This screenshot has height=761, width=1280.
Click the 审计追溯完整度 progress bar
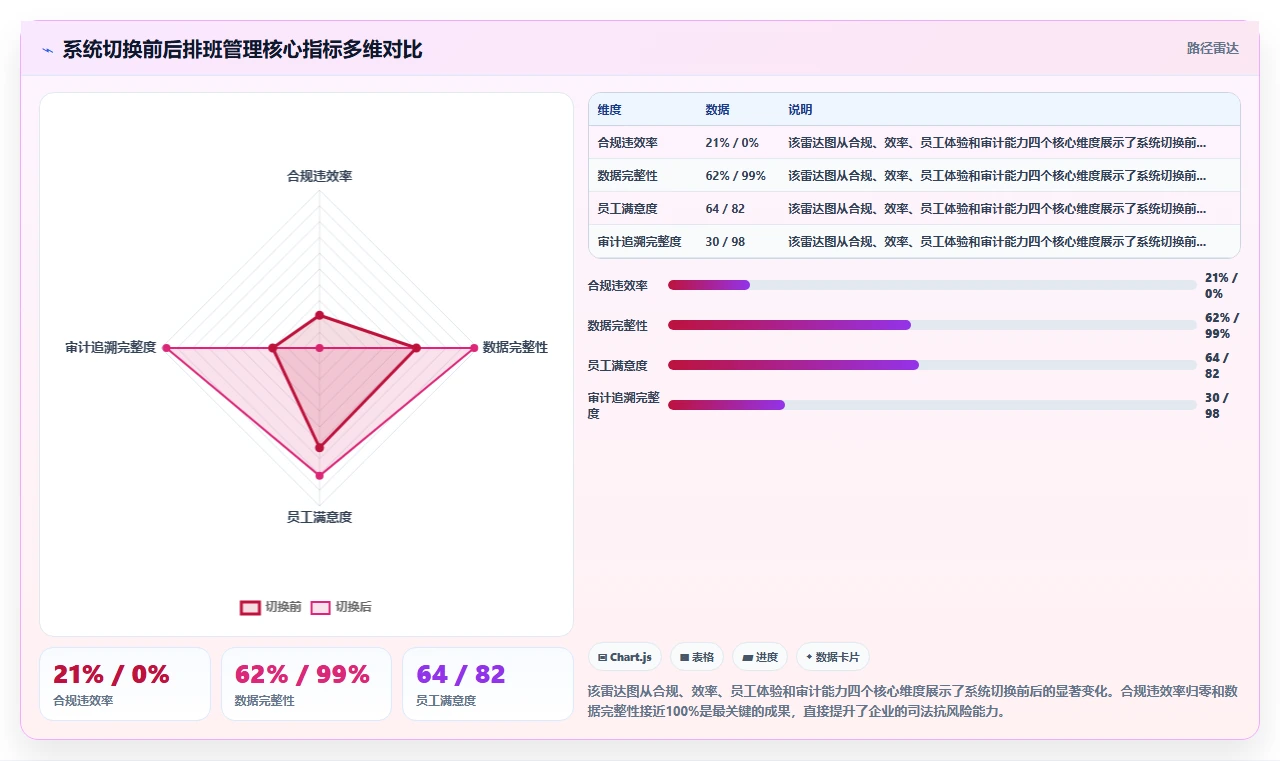tap(932, 405)
